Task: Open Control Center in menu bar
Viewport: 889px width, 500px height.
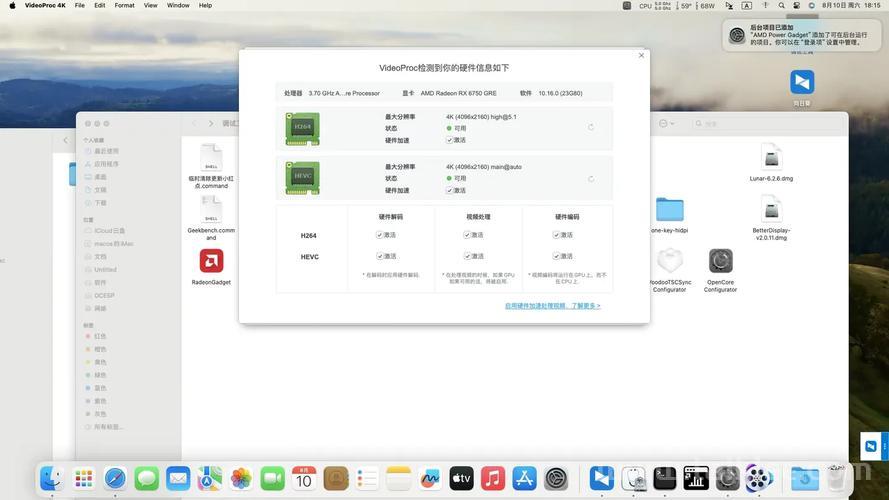Action: click(796, 5)
